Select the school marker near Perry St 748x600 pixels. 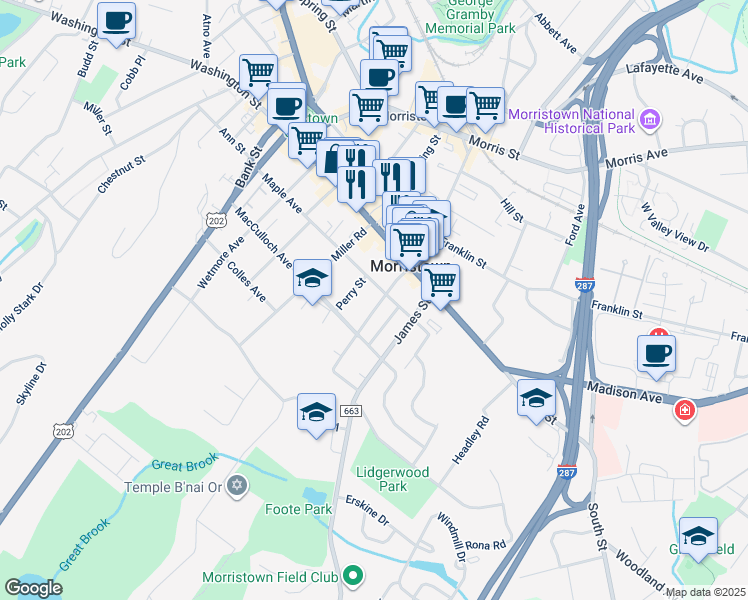coord(312,280)
